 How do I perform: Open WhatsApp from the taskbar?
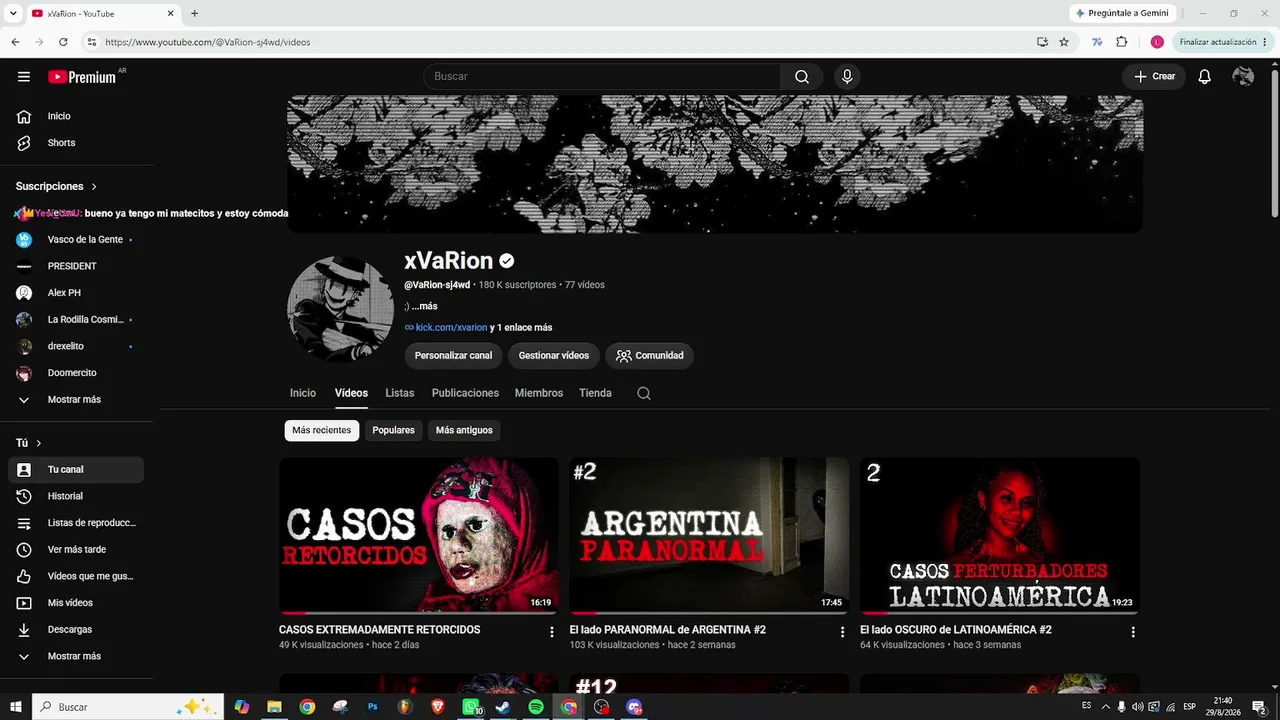(x=471, y=707)
